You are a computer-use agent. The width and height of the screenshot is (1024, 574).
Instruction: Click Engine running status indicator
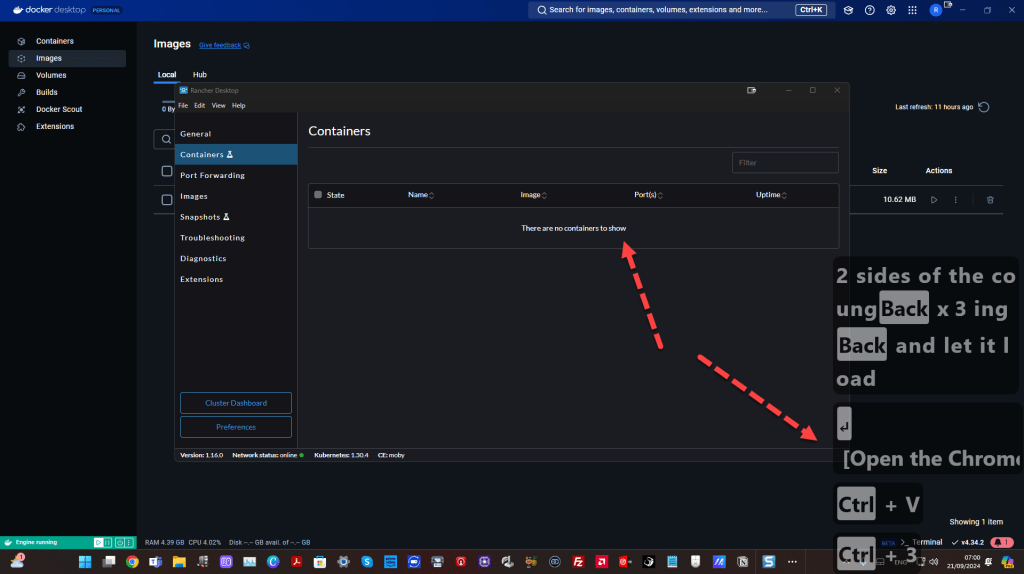(31, 542)
